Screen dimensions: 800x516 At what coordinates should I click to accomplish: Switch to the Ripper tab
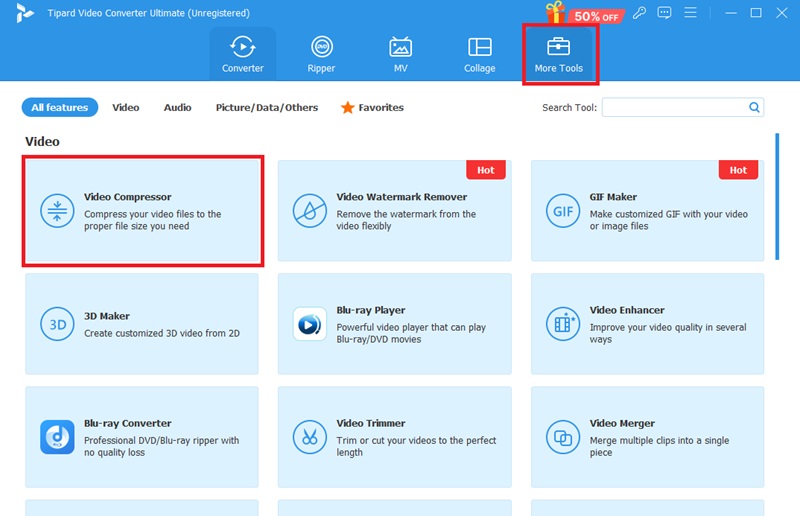321,54
